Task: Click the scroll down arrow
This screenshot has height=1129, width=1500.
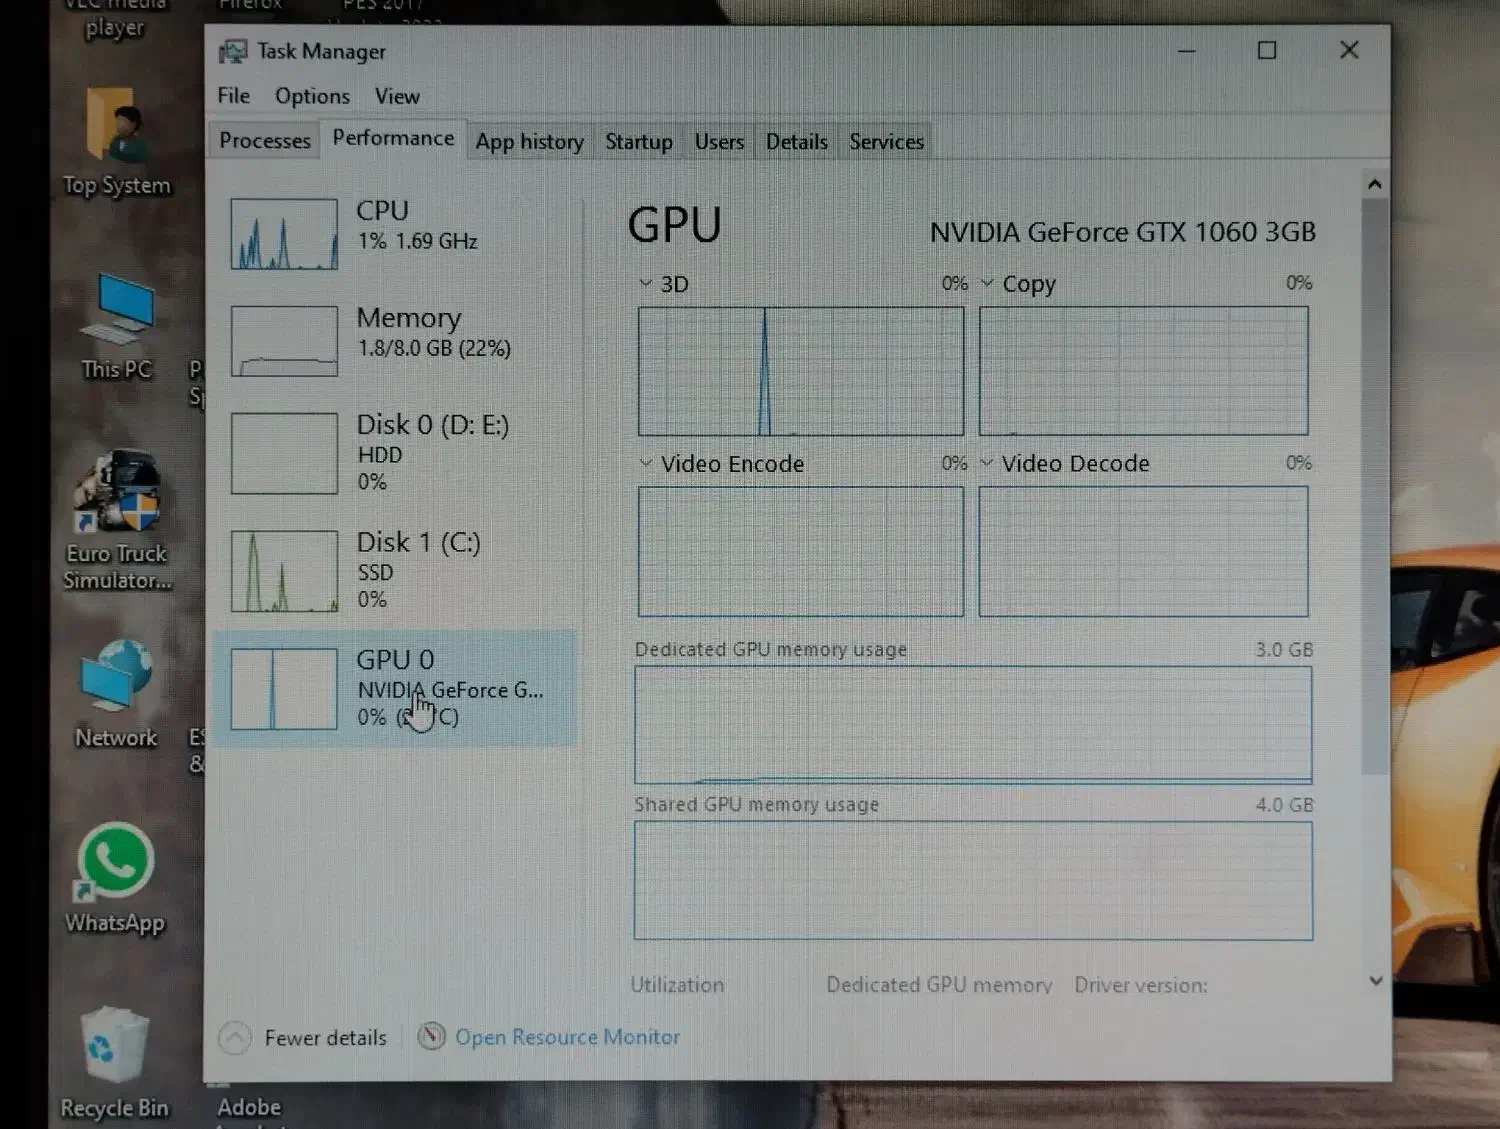Action: (x=1375, y=981)
